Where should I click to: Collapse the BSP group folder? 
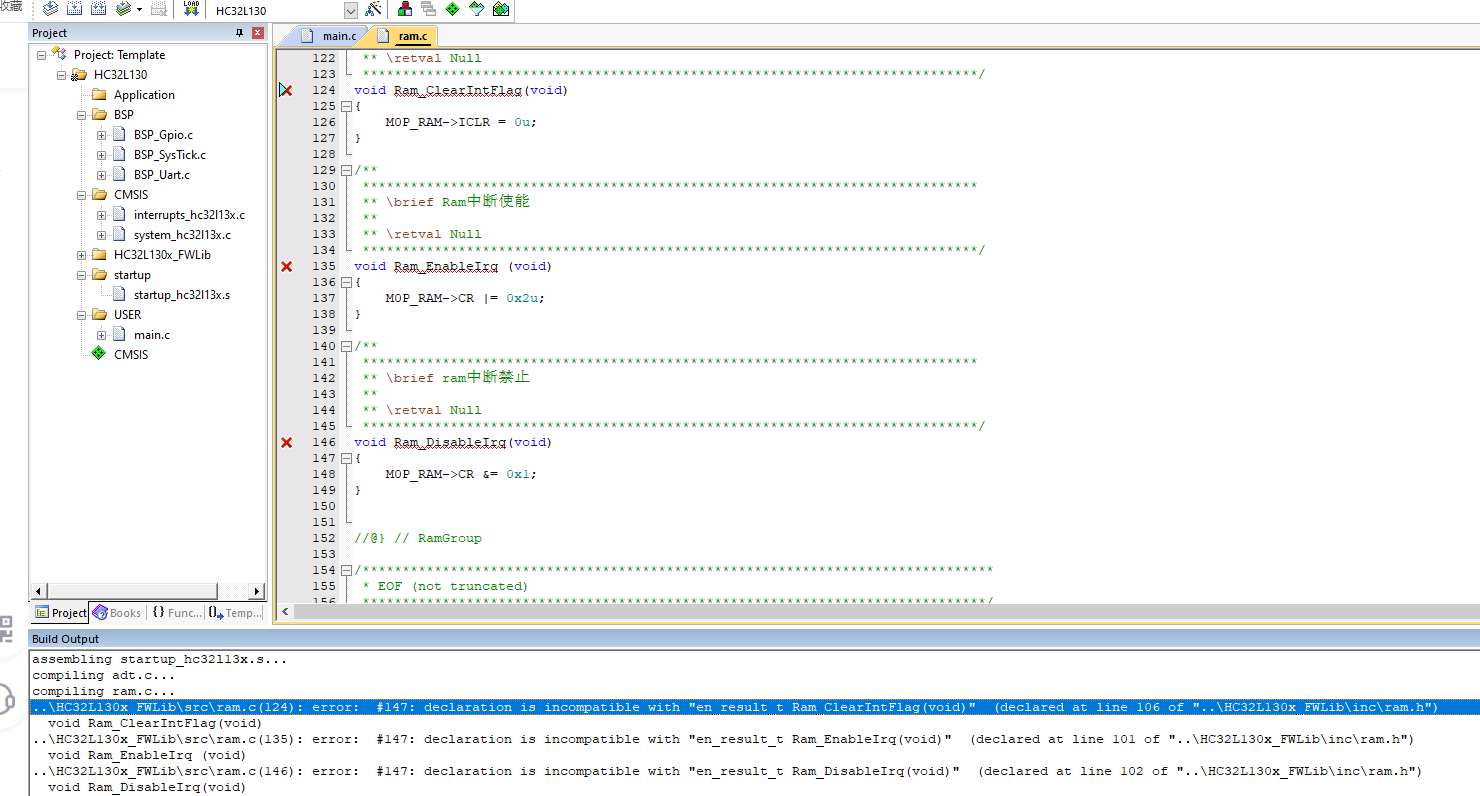[x=82, y=115]
